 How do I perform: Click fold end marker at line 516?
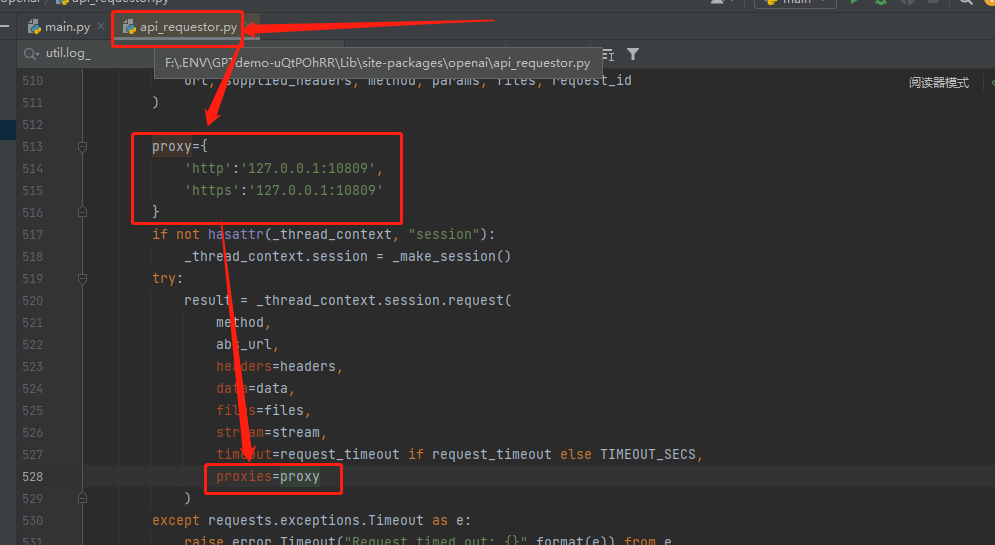(82, 212)
